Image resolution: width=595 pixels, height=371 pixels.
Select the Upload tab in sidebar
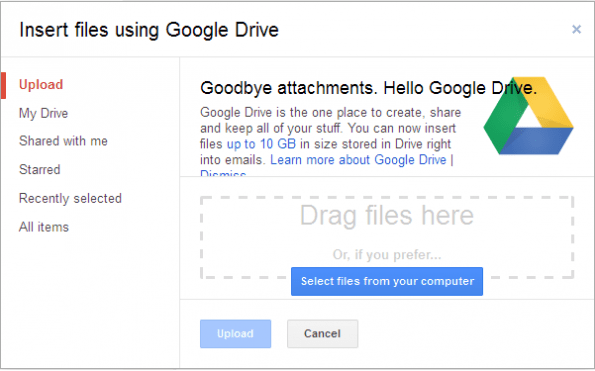coord(41,85)
